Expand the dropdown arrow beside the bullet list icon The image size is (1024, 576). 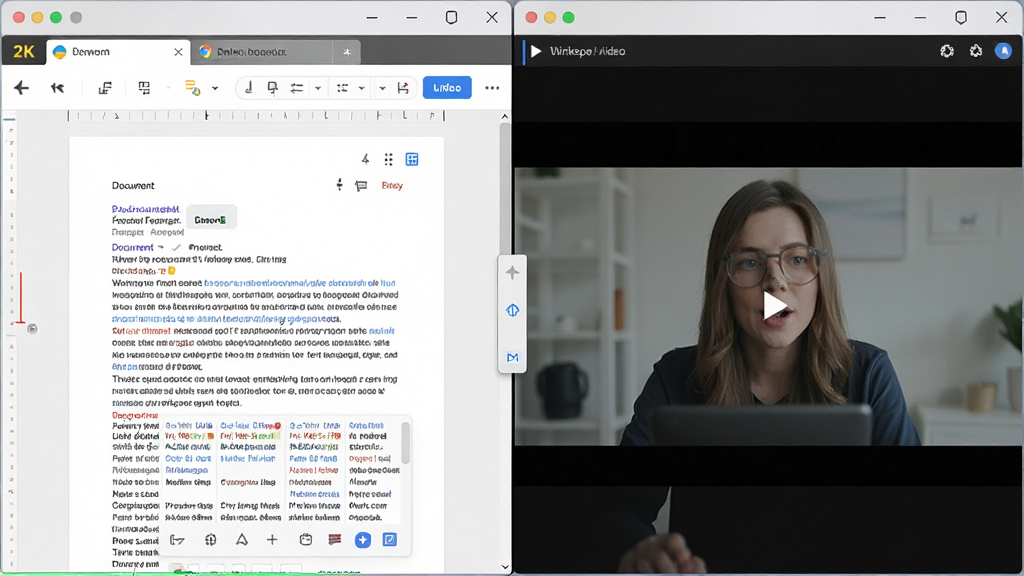(x=361, y=88)
